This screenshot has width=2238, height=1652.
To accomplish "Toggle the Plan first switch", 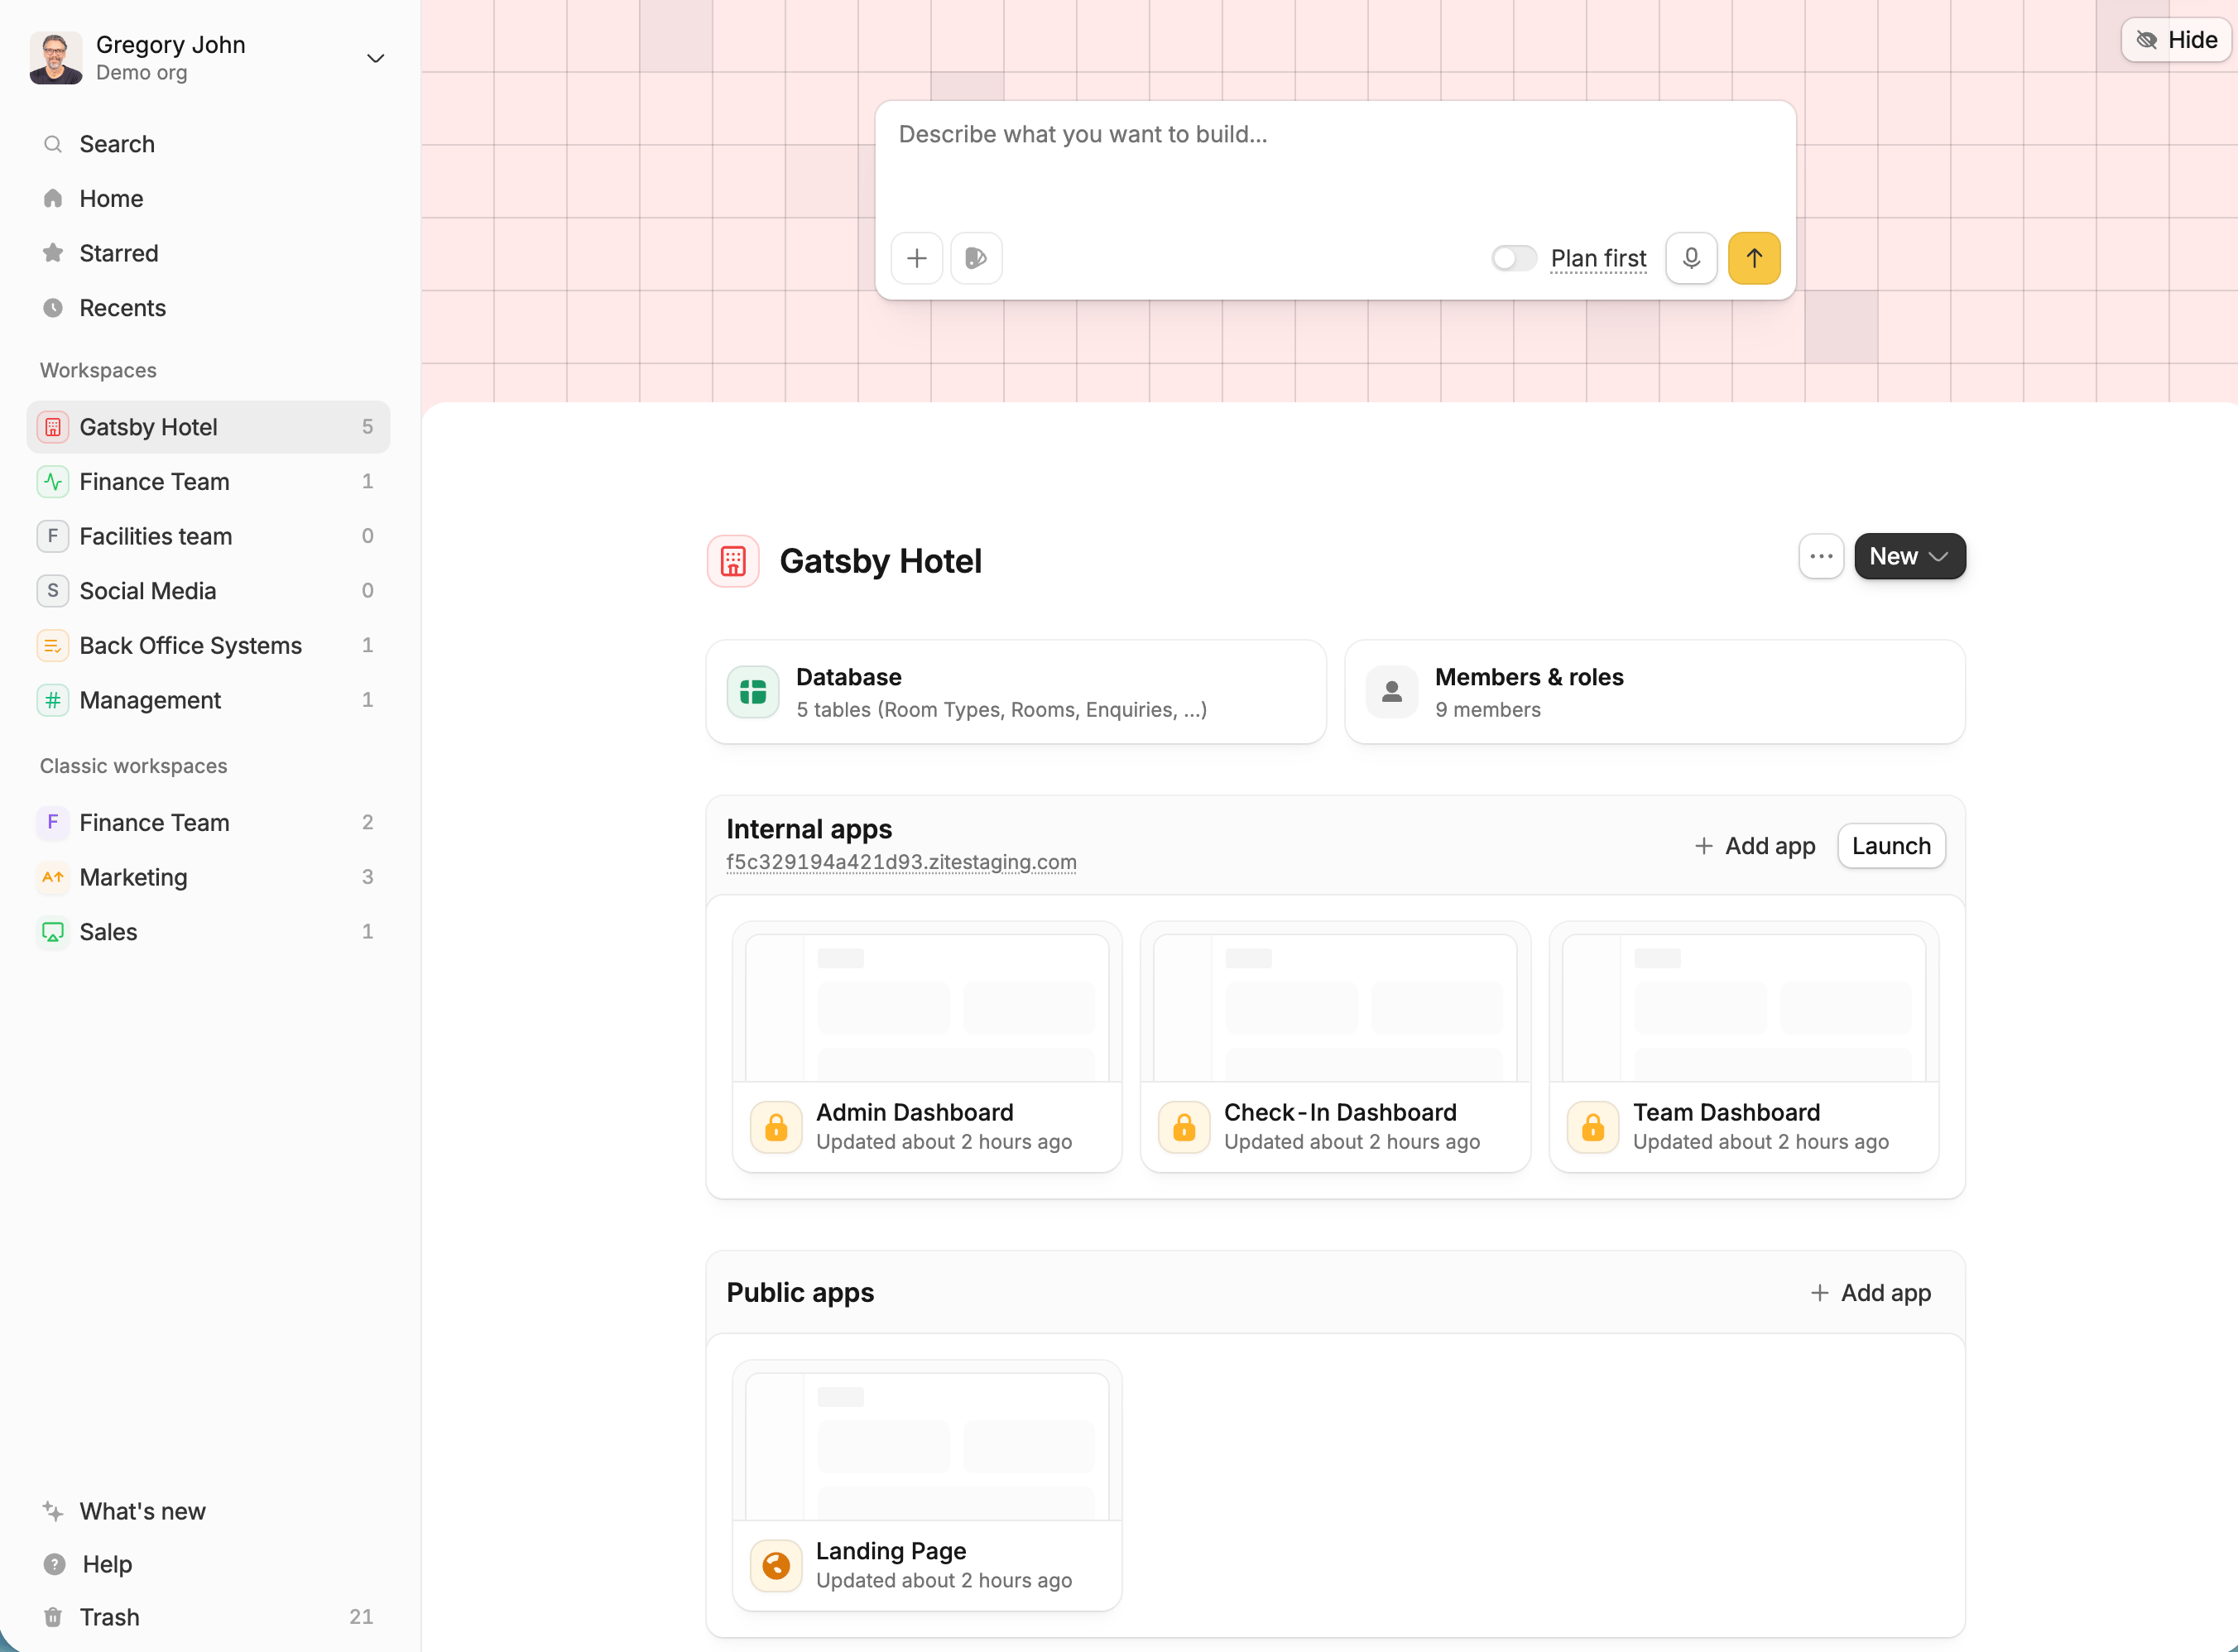I will click(1513, 259).
